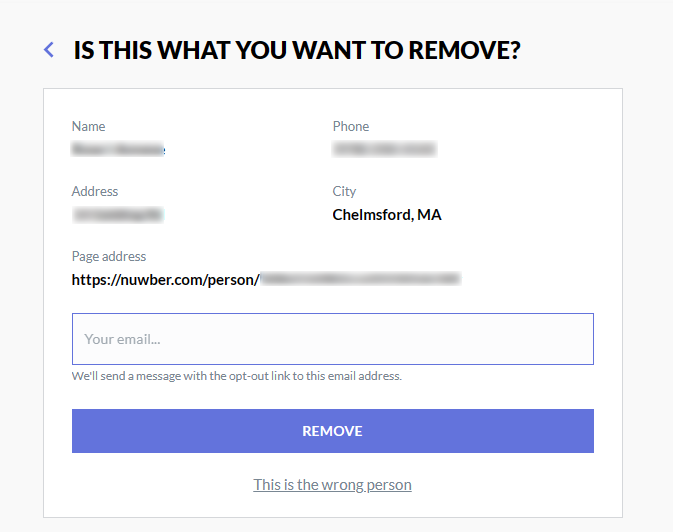Screen dimensions: 673x532
Task: Go back using the blue chevron arrow
Action: [x=49, y=50]
